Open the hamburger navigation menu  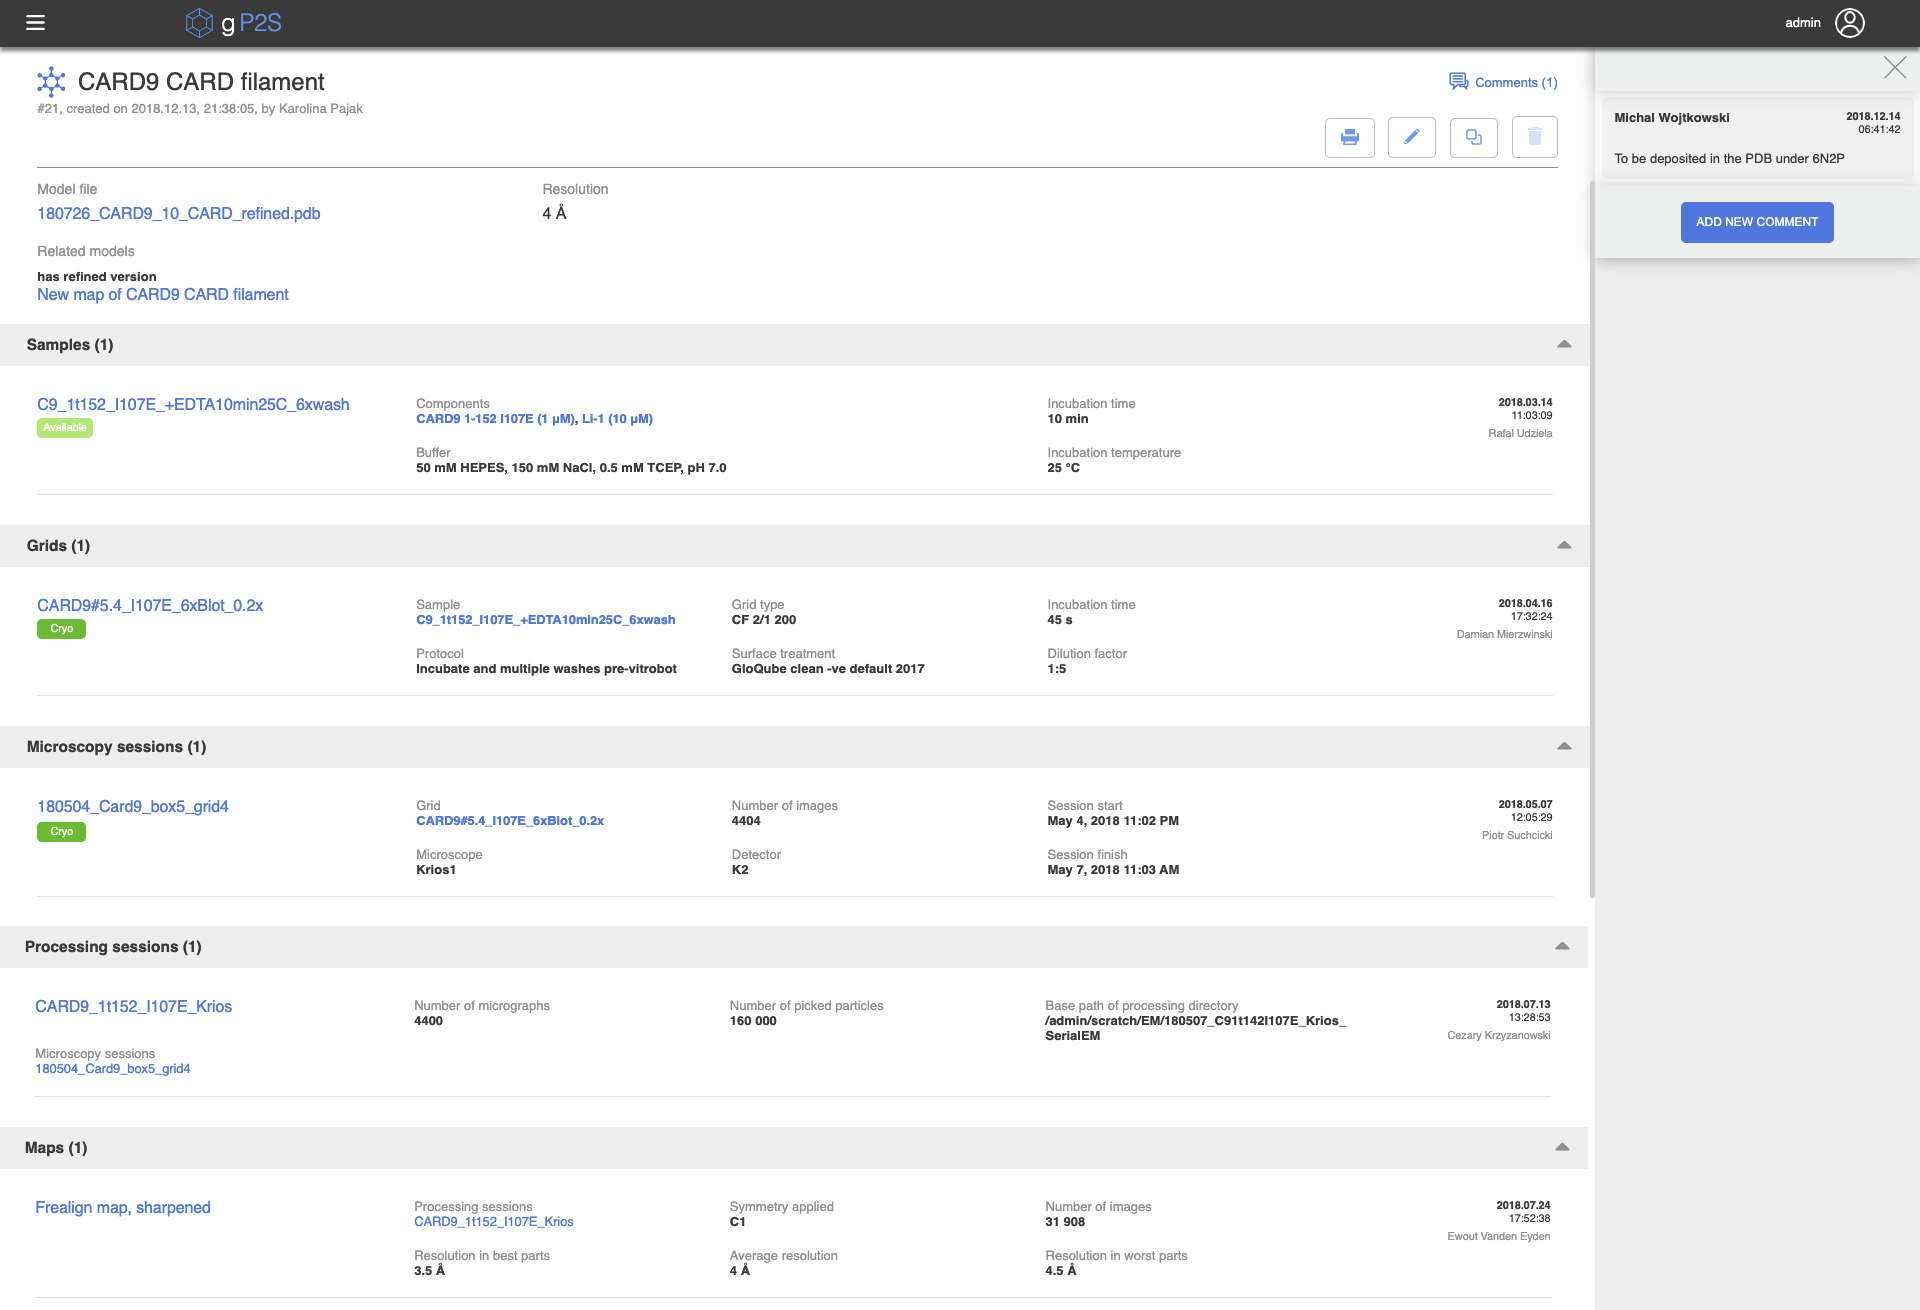click(35, 23)
